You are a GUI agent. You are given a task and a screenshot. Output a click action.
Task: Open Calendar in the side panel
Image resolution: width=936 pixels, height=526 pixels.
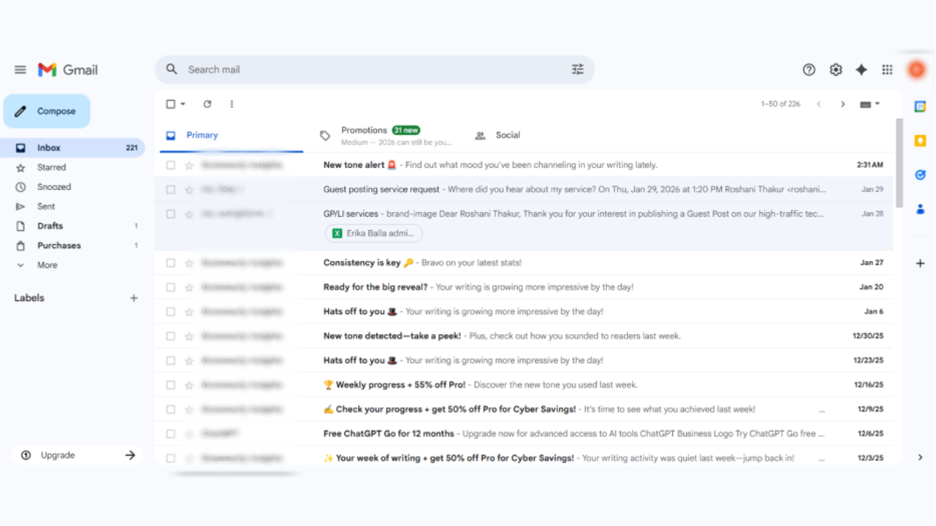(x=920, y=107)
